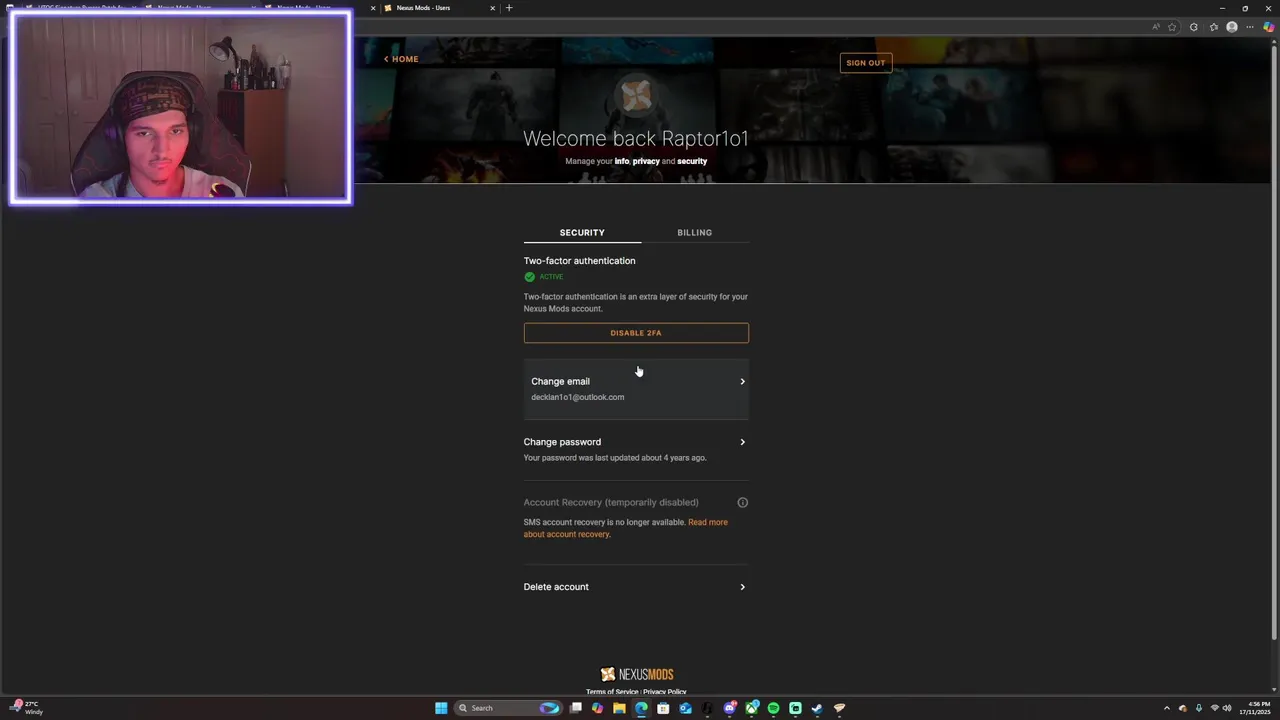Switch to the SECURITY tab
1280x720 pixels.
pyautogui.click(x=582, y=233)
